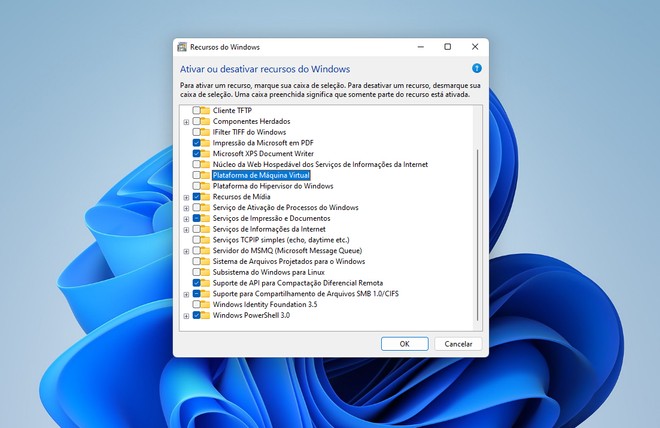Minimize the Recursos do Windows dialog
This screenshot has height=428, width=660.
420,47
